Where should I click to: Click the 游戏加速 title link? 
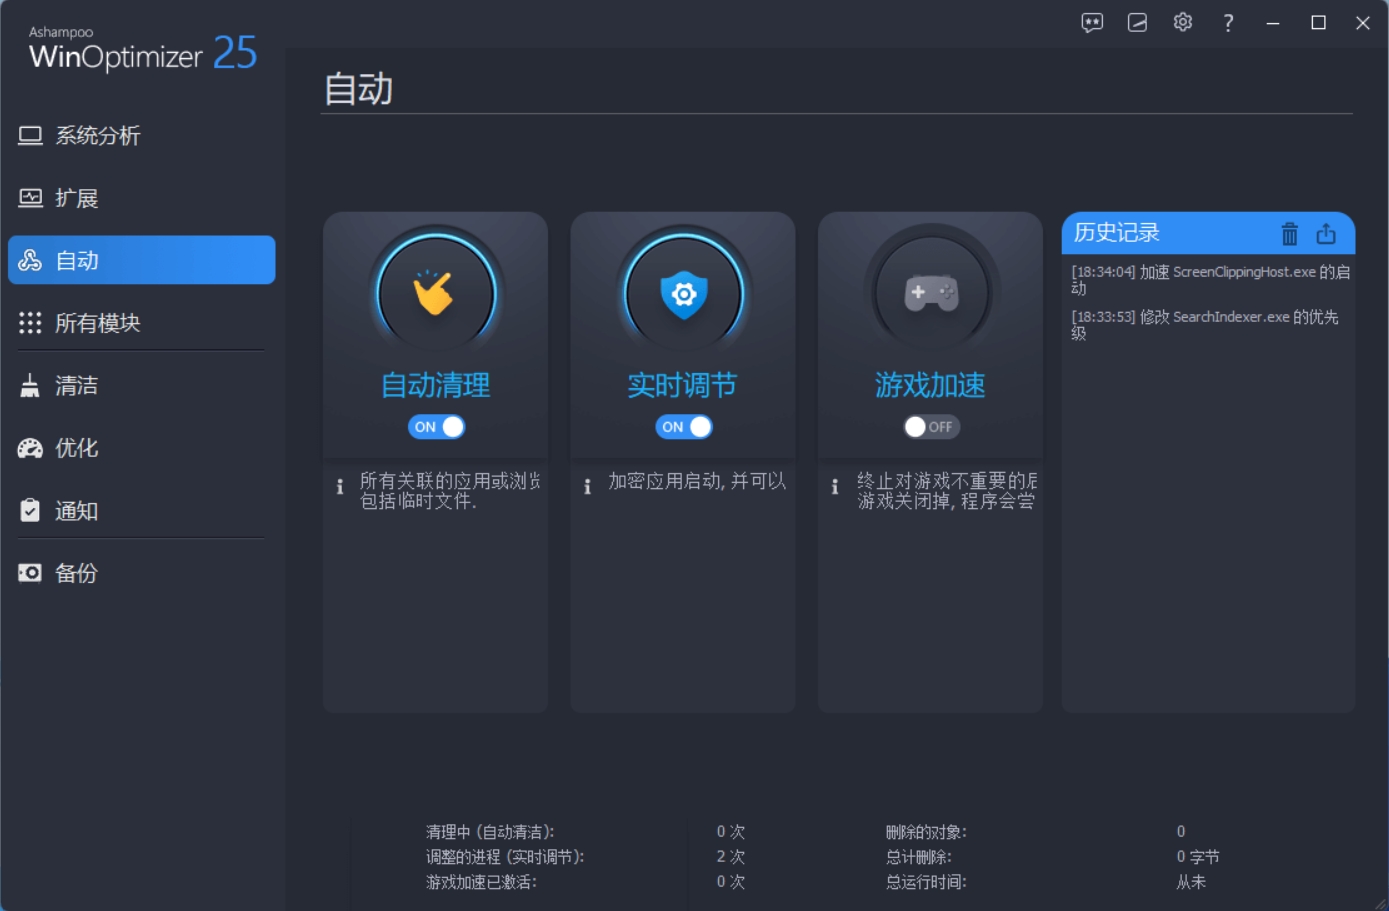pos(930,385)
